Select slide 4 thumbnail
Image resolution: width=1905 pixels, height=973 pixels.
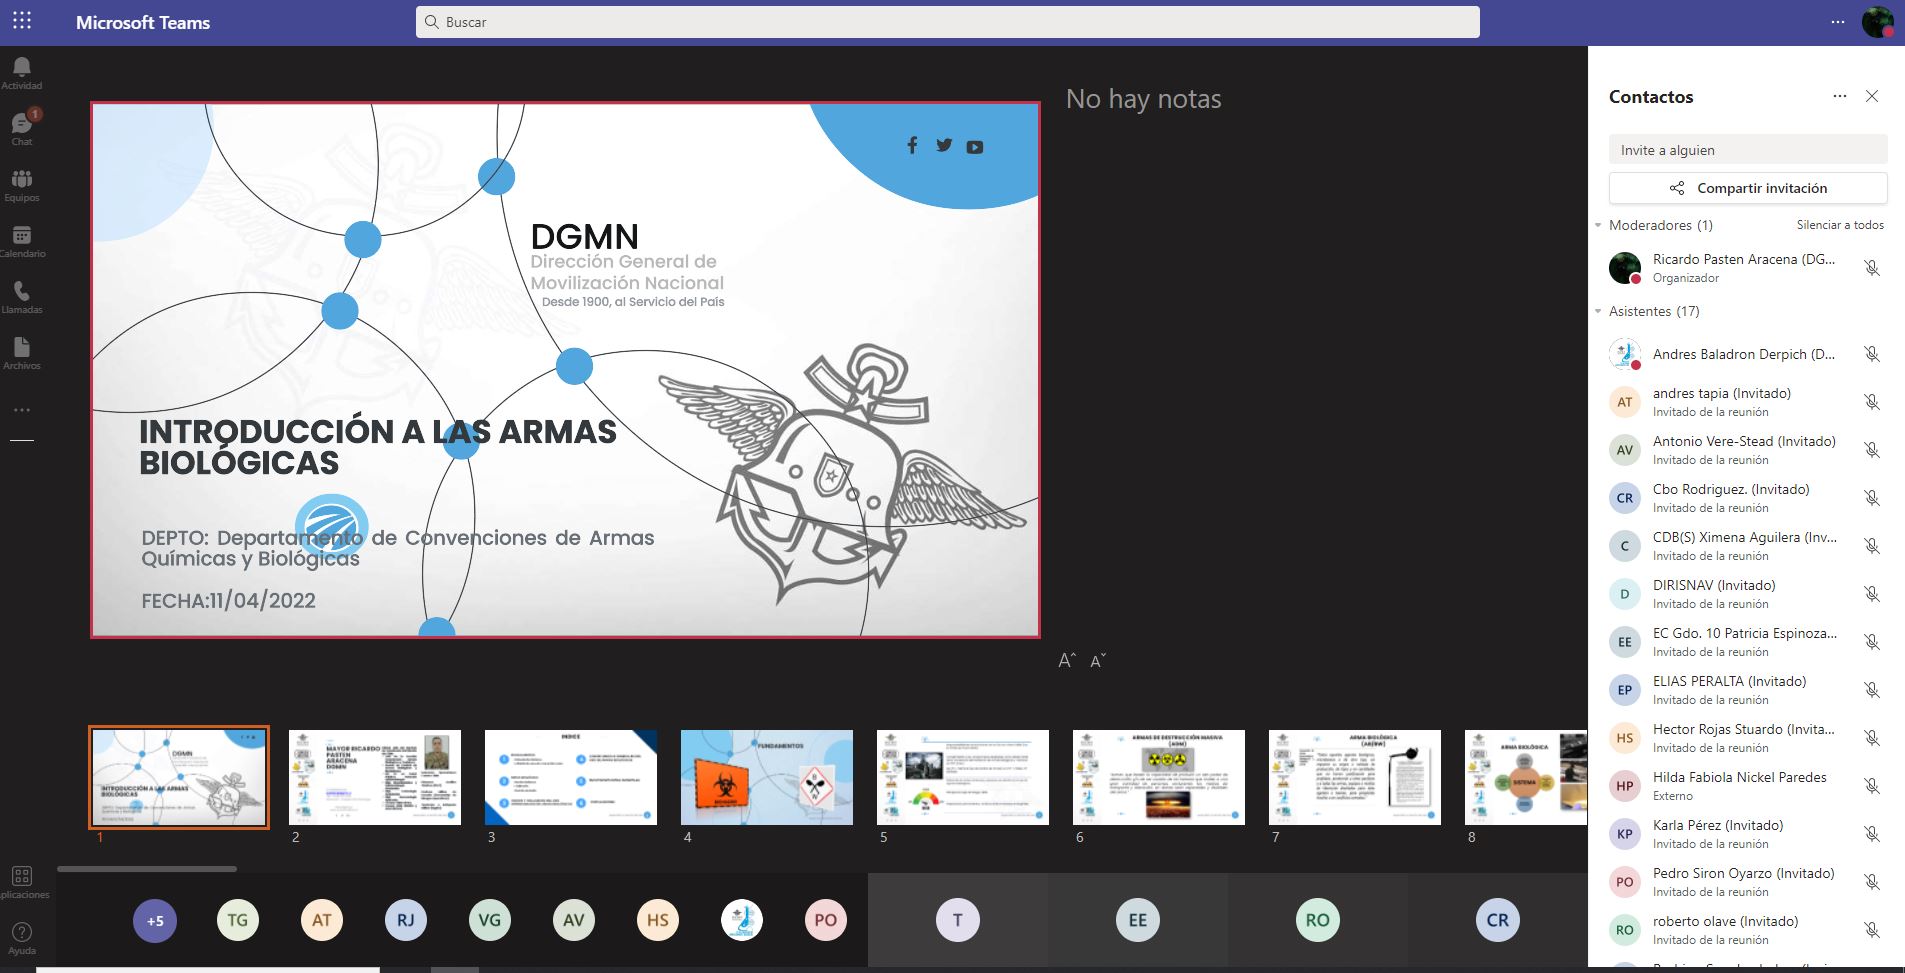pos(766,777)
